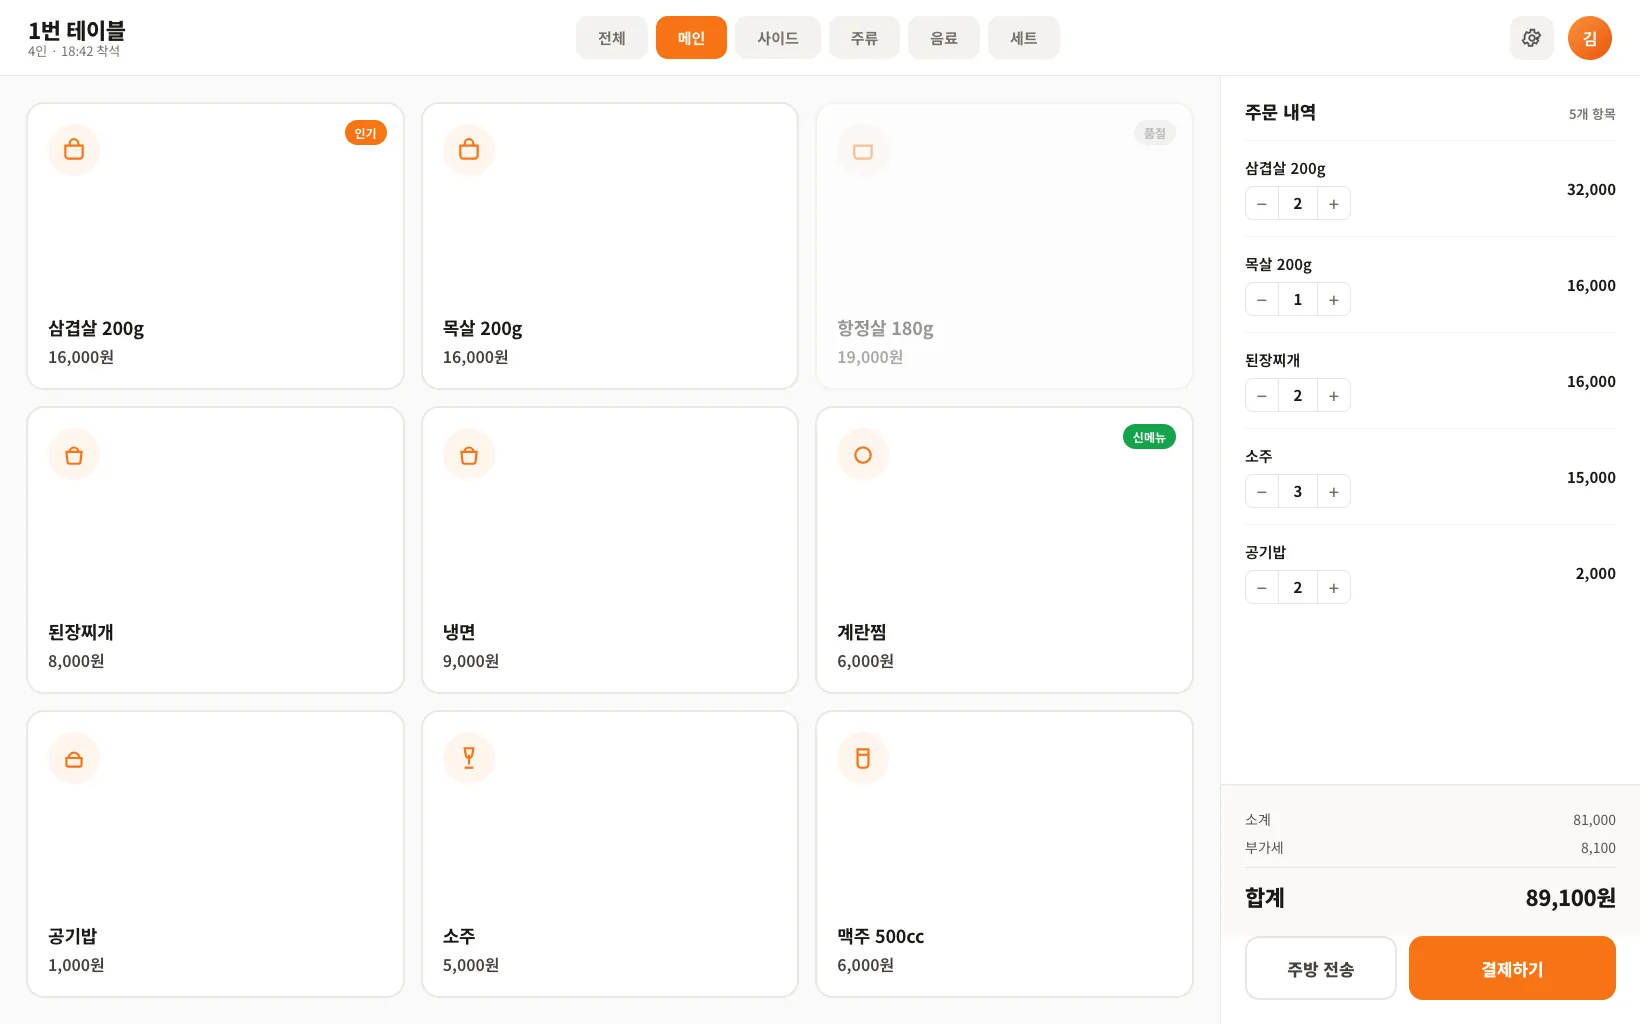The image size is (1640, 1024).
Task: Click the orange 김 user avatar
Action: click(x=1589, y=38)
